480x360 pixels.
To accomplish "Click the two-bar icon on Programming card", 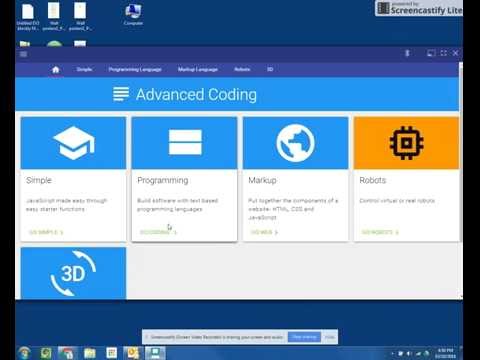I will tap(185, 142).
